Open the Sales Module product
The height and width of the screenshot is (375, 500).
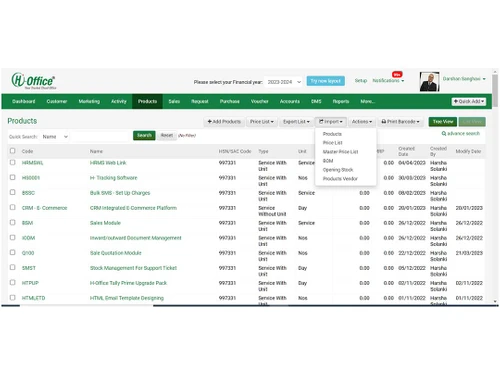coord(105,223)
